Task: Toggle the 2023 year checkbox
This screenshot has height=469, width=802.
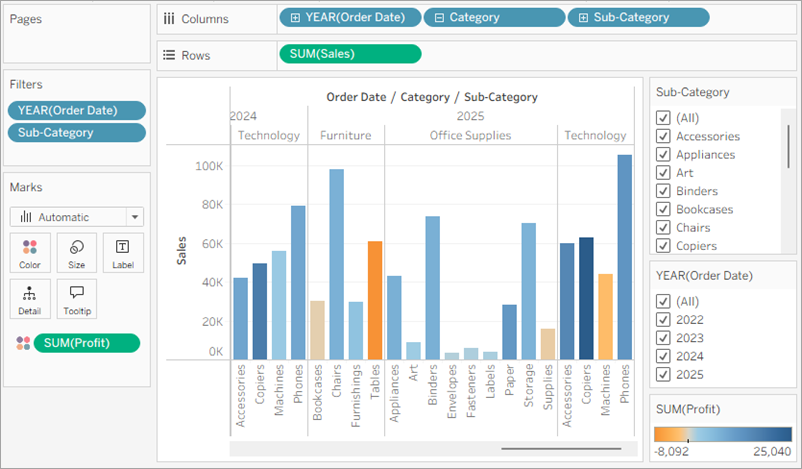Action: tap(663, 338)
